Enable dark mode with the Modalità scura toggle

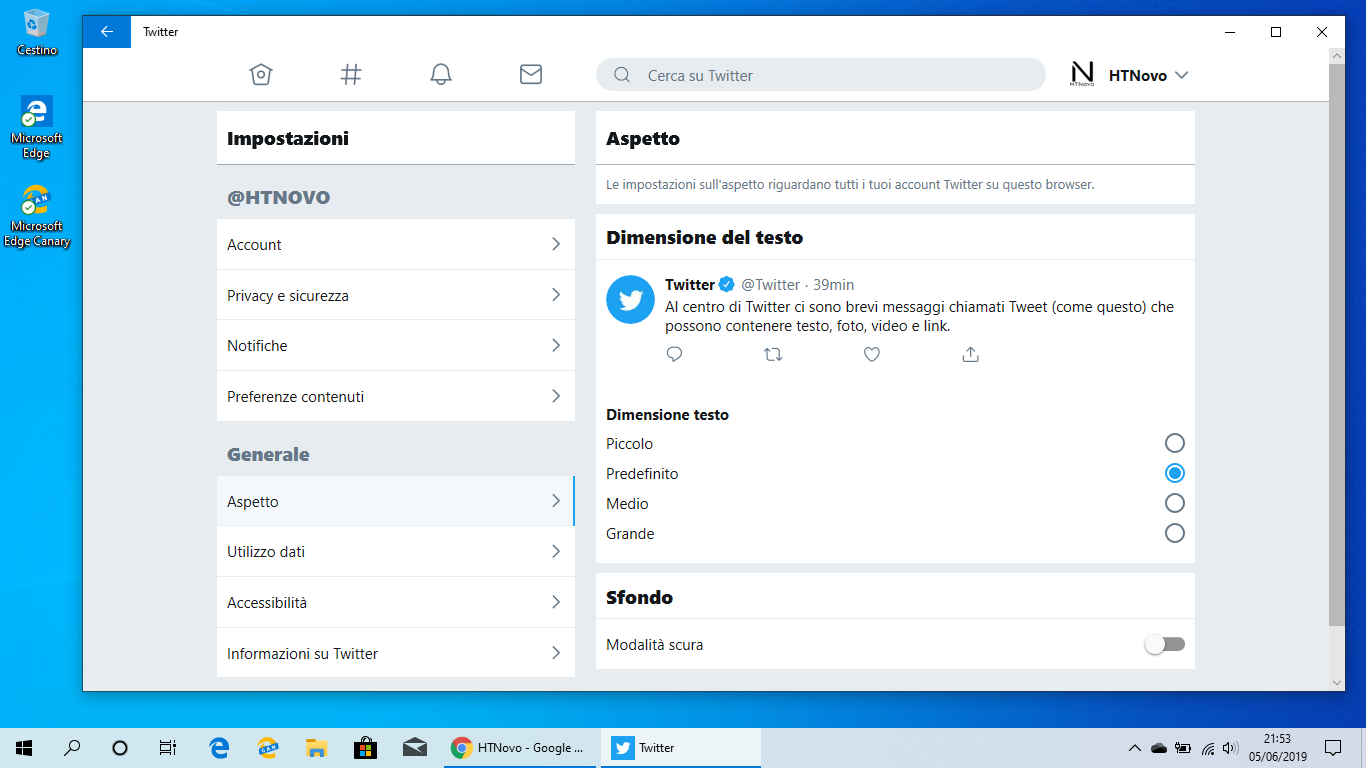[1164, 645]
